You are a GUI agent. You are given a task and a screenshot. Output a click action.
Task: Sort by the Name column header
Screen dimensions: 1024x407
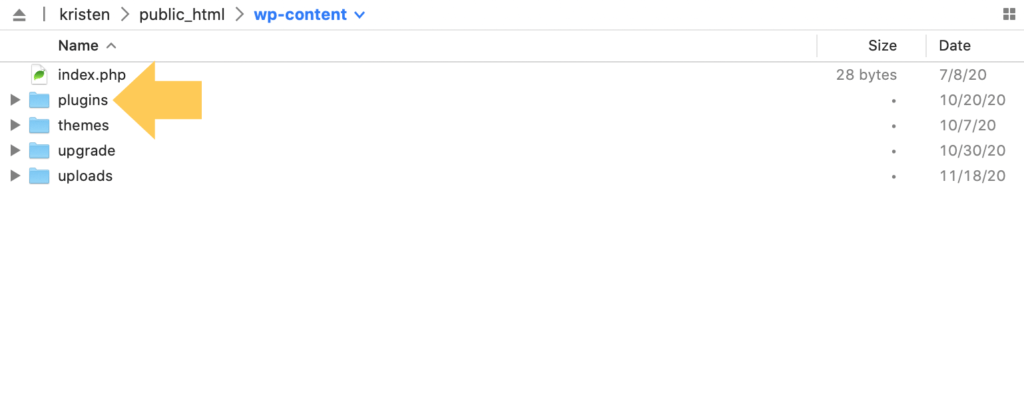click(x=78, y=46)
